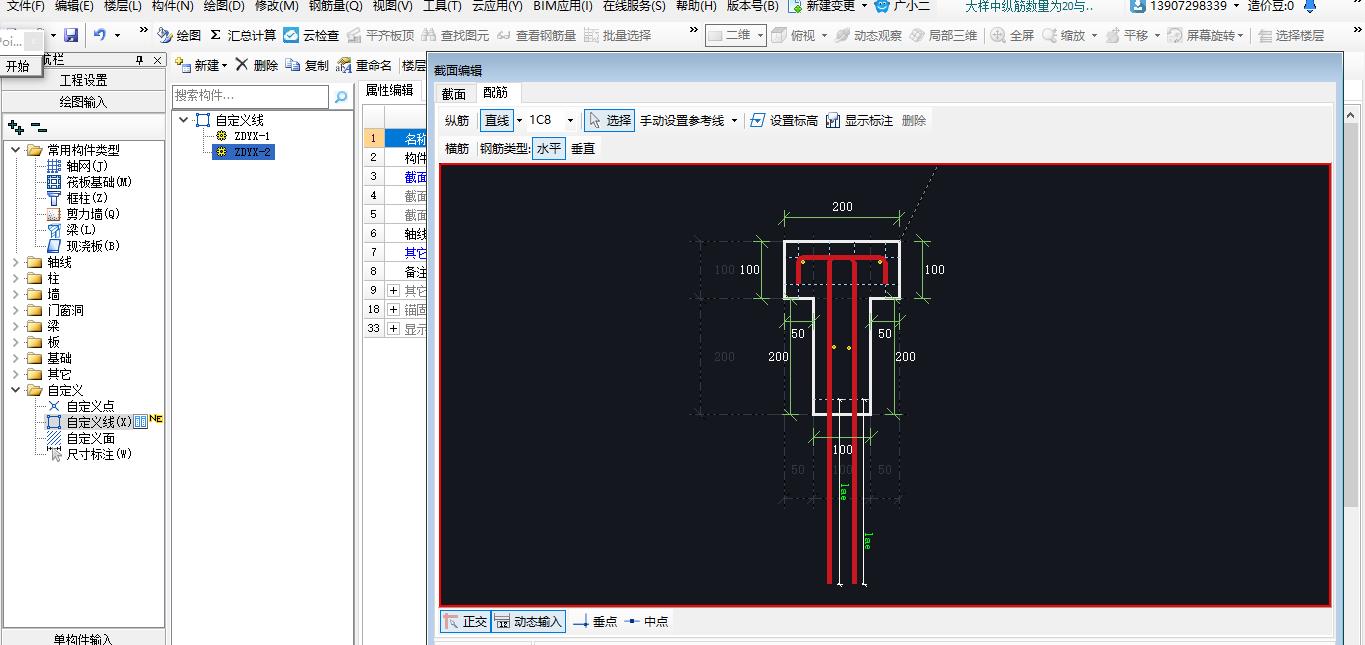Click the collapse-all minus icon

point(38,128)
